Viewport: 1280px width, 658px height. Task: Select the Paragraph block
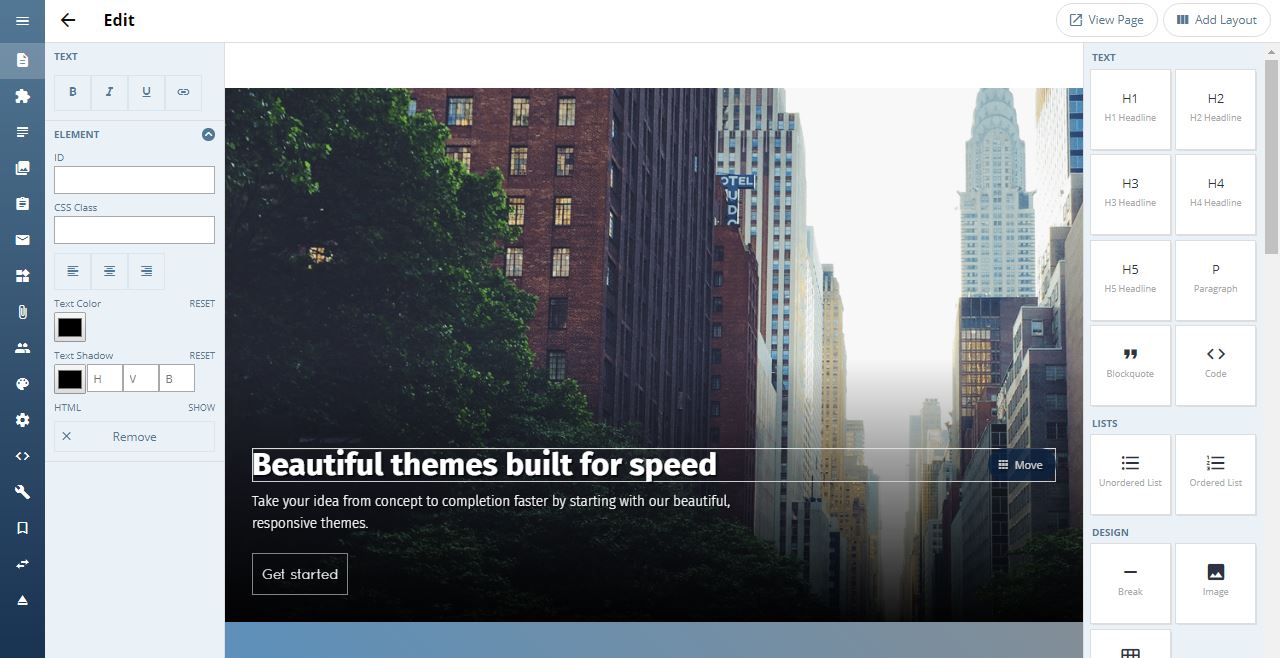tap(1215, 280)
